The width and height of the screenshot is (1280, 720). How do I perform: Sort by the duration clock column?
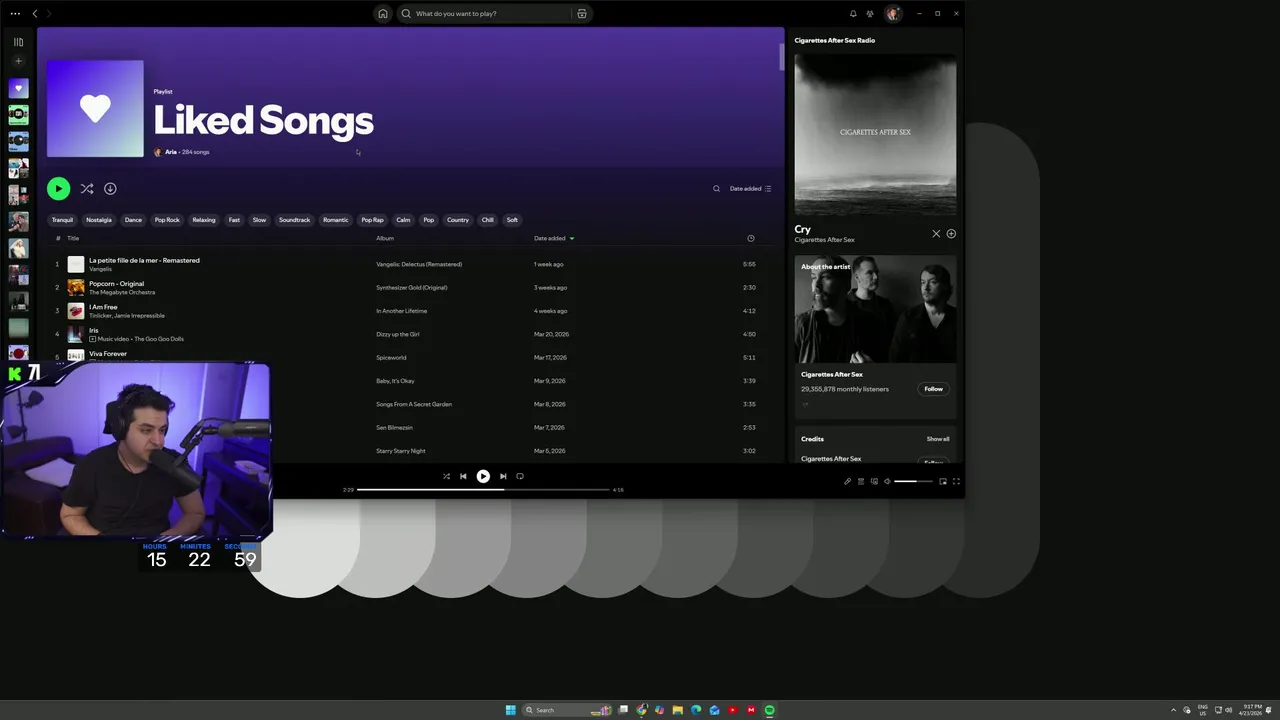tap(750, 238)
